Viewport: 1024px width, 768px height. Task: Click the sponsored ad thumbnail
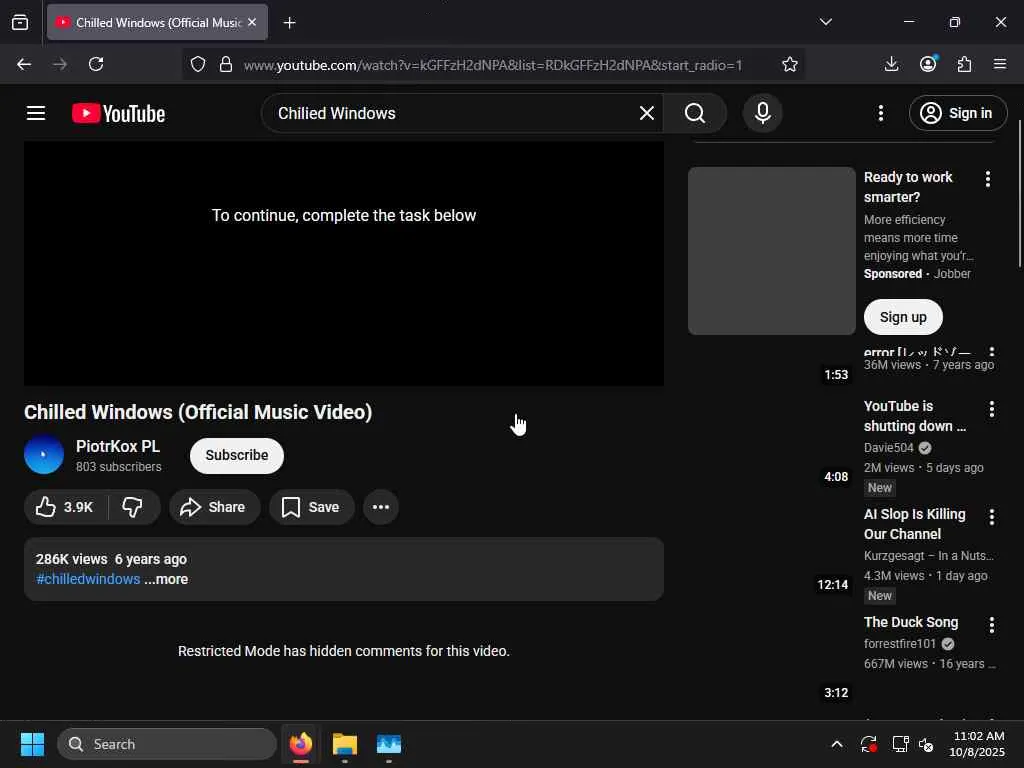[771, 251]
